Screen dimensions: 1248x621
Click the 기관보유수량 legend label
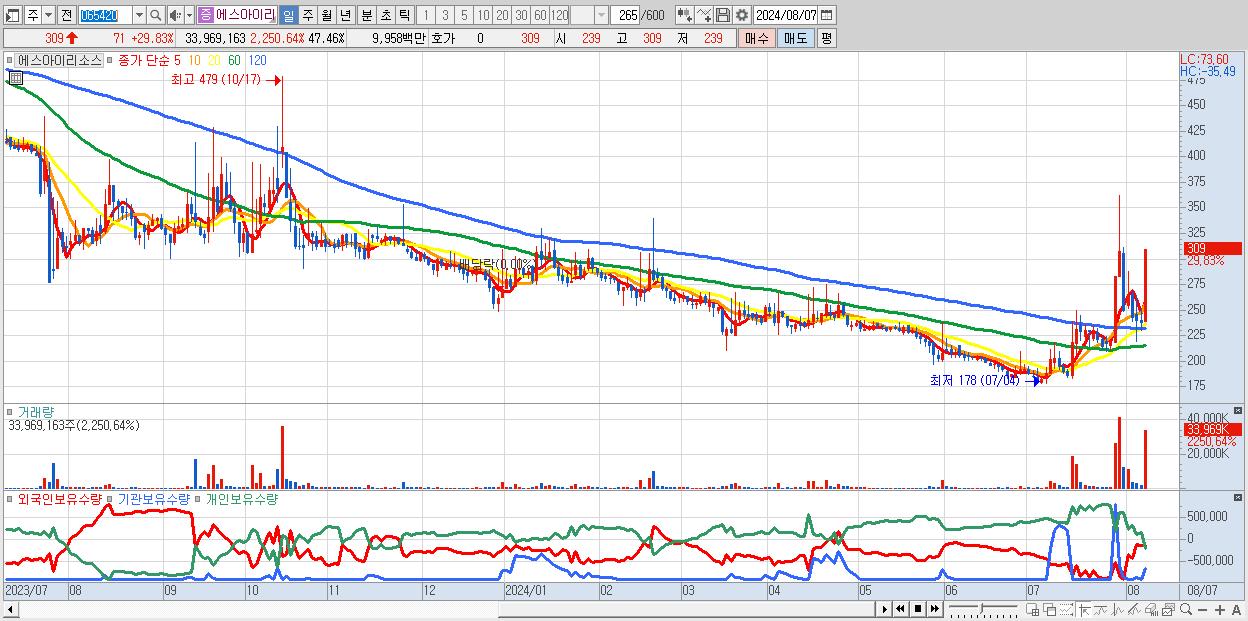click(x=153, y=499)
